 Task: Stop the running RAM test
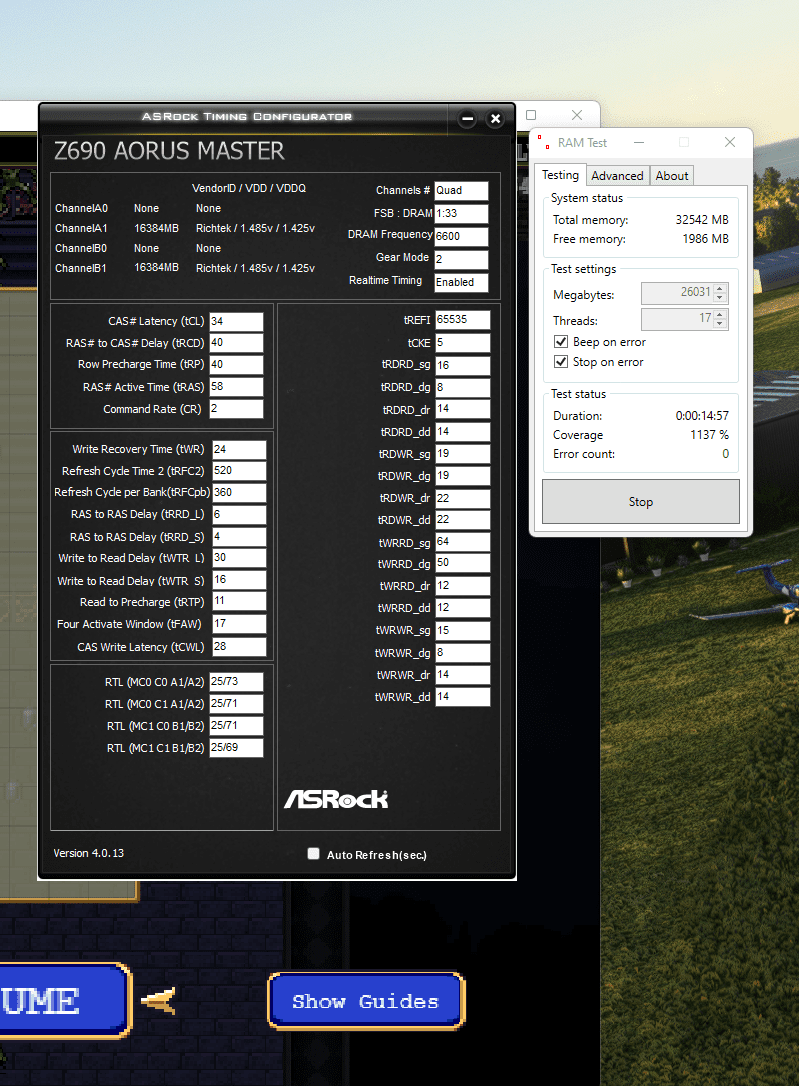coord(640,501)
